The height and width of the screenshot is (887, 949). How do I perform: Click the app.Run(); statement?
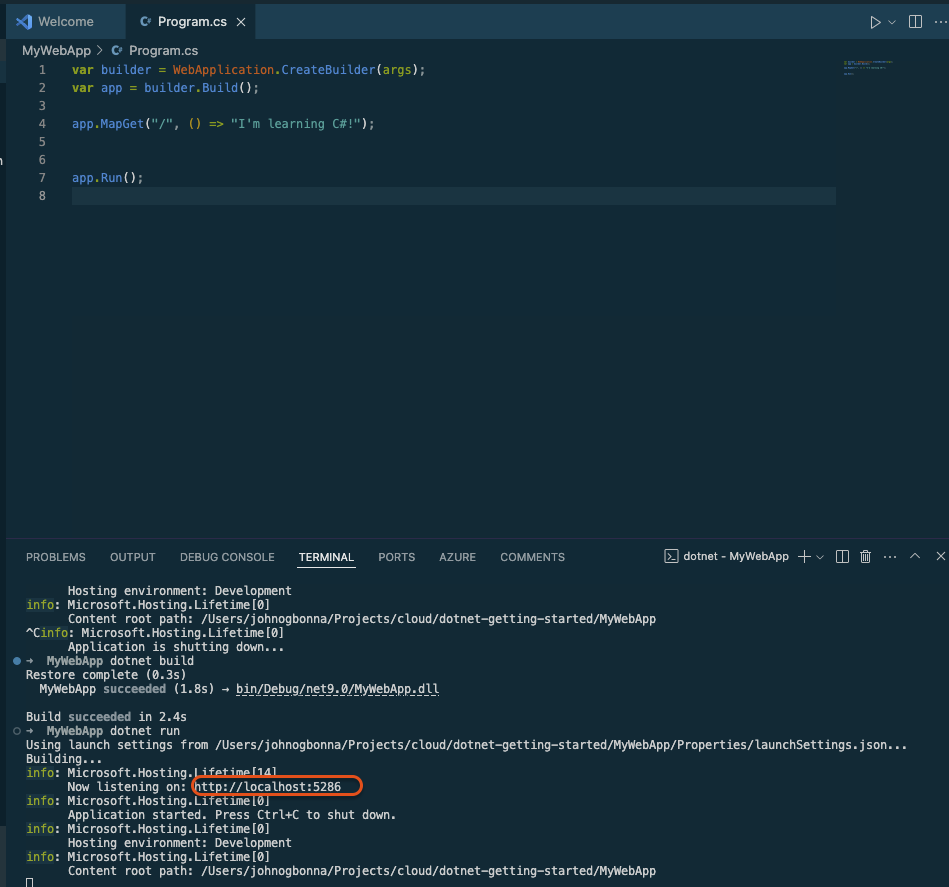[x=108, y=178]
